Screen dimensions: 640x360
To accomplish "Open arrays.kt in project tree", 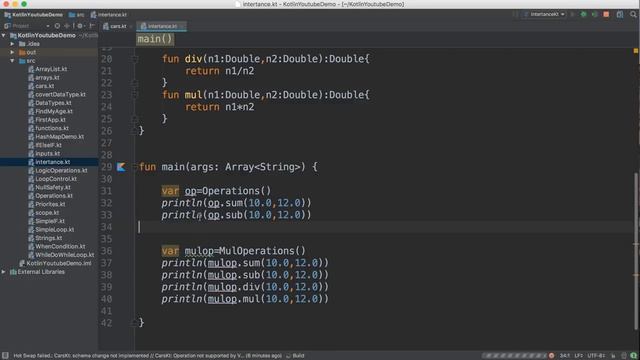I will (47, 78).
